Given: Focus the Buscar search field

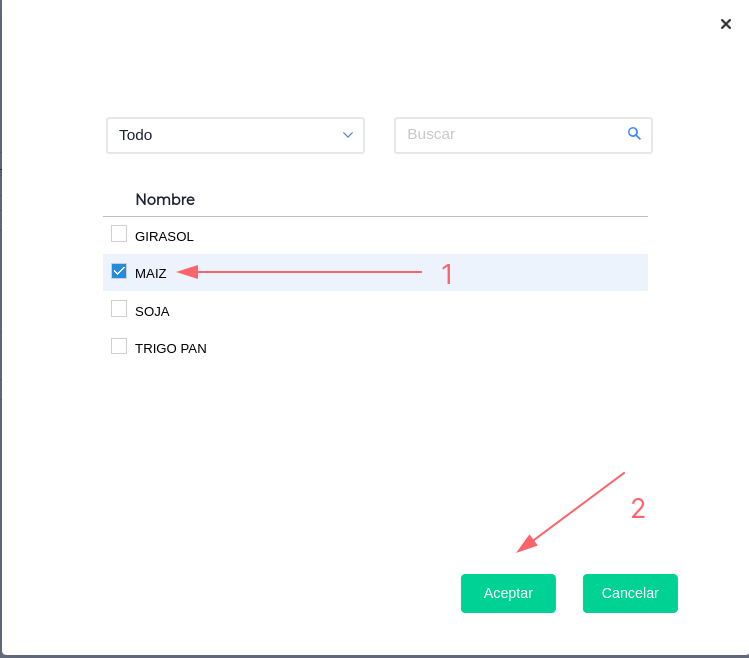Looking at the screenshot, I should (510, 135).
